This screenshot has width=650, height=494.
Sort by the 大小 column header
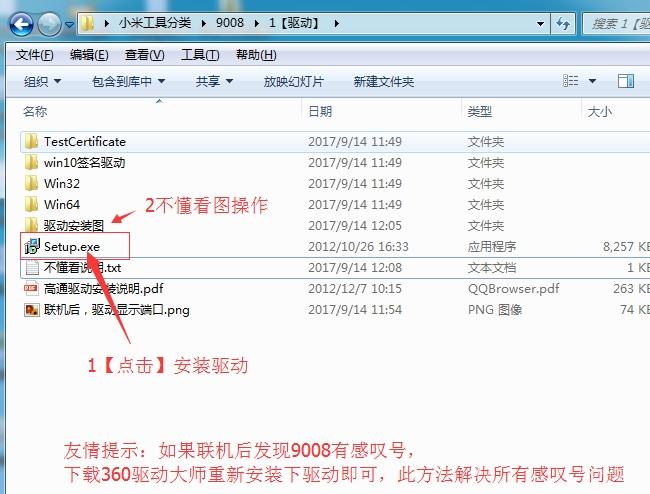[600, 111]
